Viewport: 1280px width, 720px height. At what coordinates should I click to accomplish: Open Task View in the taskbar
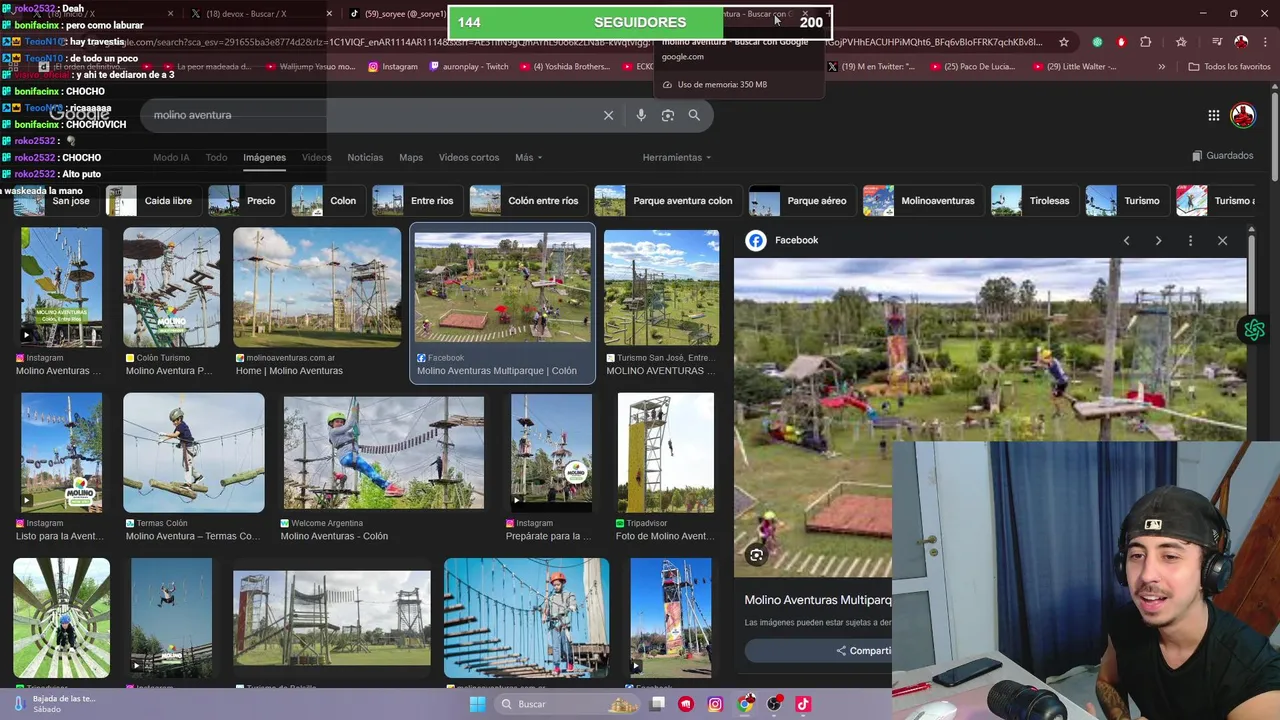click(657, 704)
